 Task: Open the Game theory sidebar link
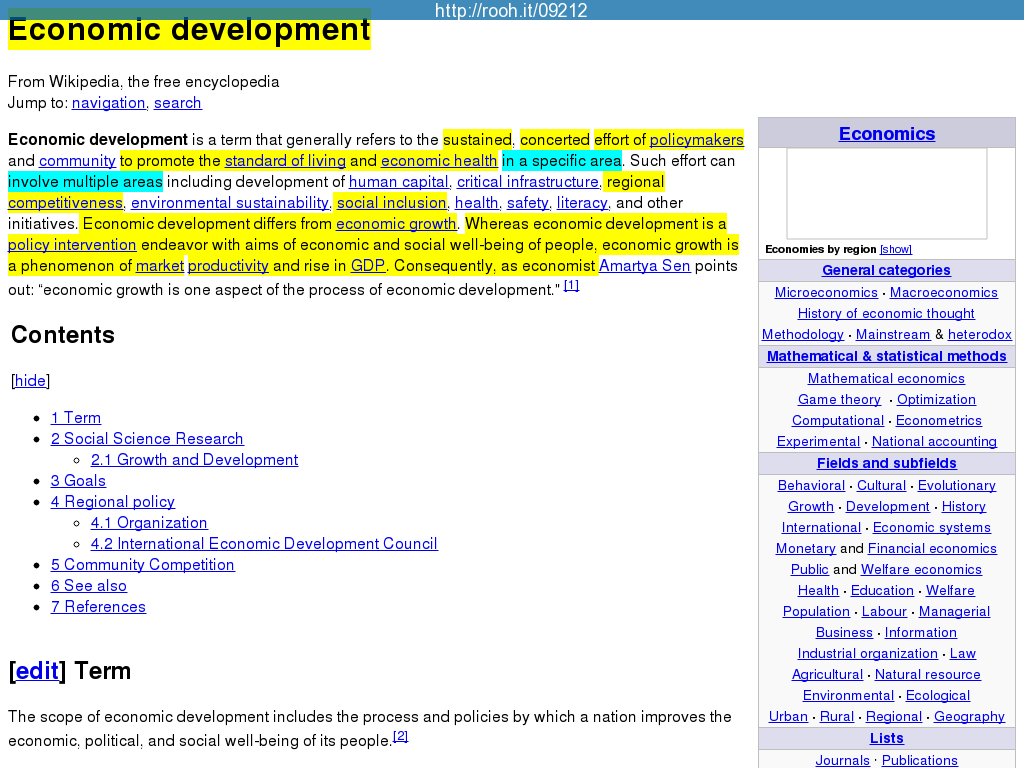pyautogui.click(x=839, y=400)
